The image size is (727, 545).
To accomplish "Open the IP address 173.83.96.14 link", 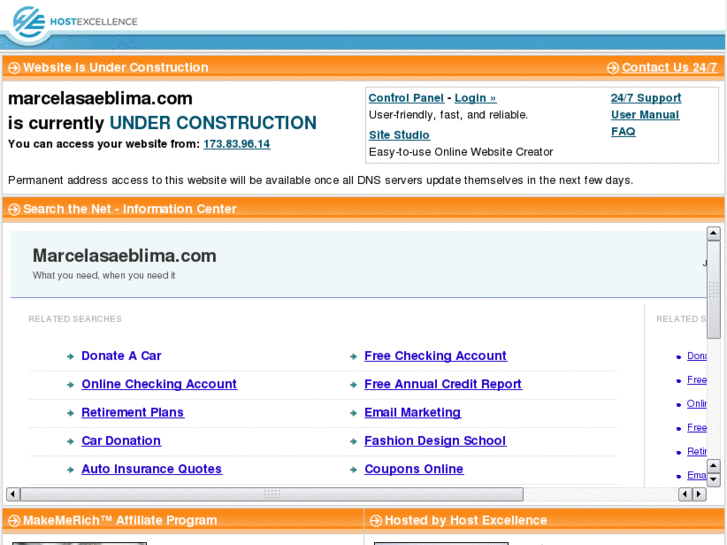I will point(236,144).
